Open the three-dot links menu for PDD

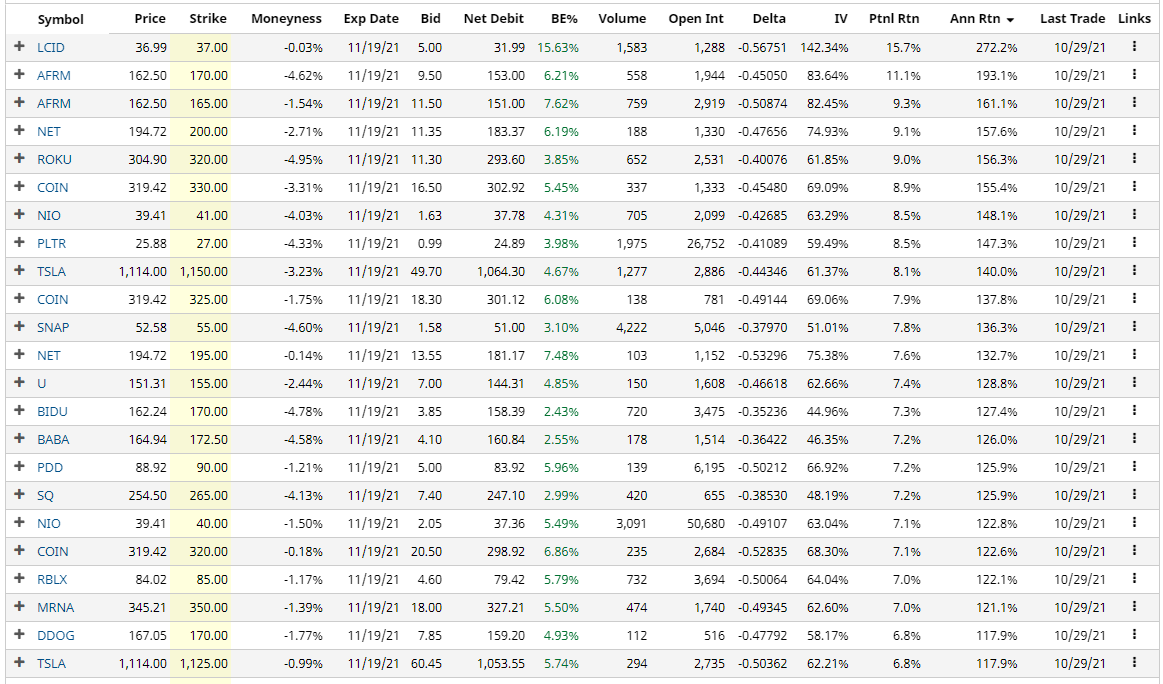click(1134, 466)
